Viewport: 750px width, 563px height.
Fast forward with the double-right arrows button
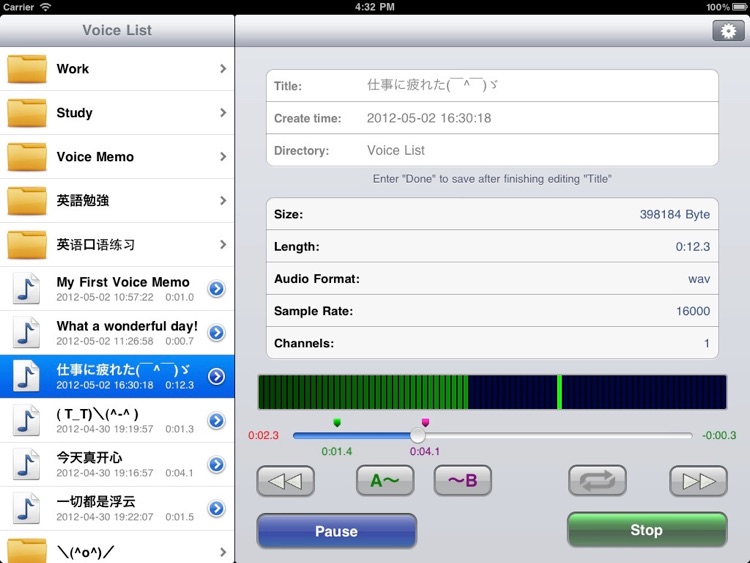tap(698, 481)
